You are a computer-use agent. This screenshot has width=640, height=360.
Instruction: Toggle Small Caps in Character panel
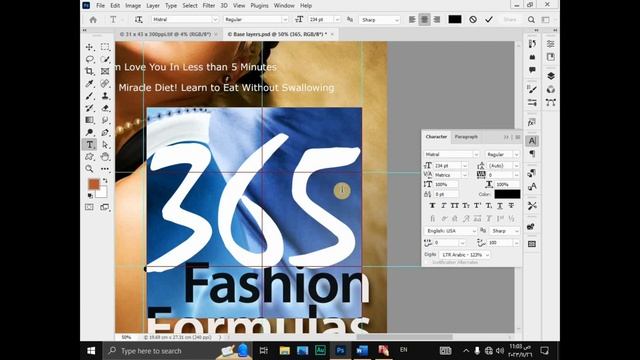(x=466, y=206)
